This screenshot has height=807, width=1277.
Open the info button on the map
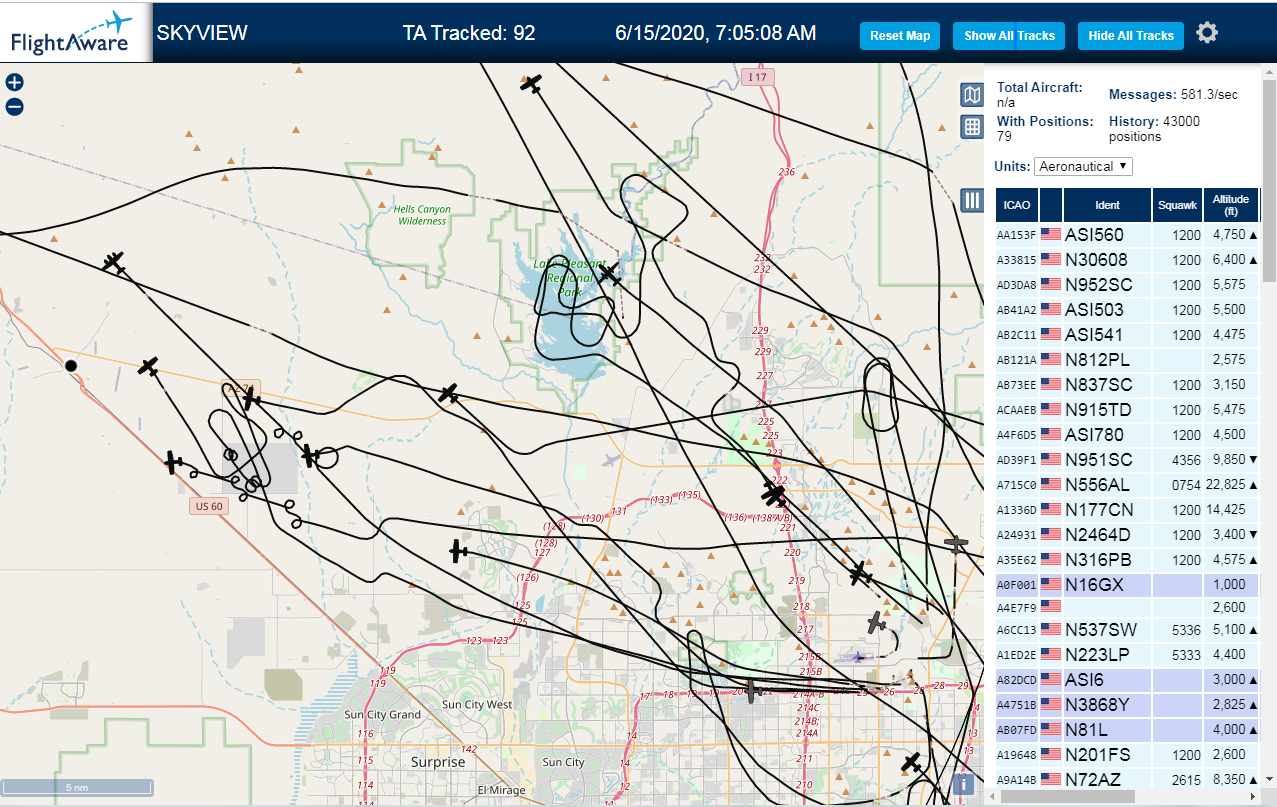pyautogui.click(x=963, y=785)
